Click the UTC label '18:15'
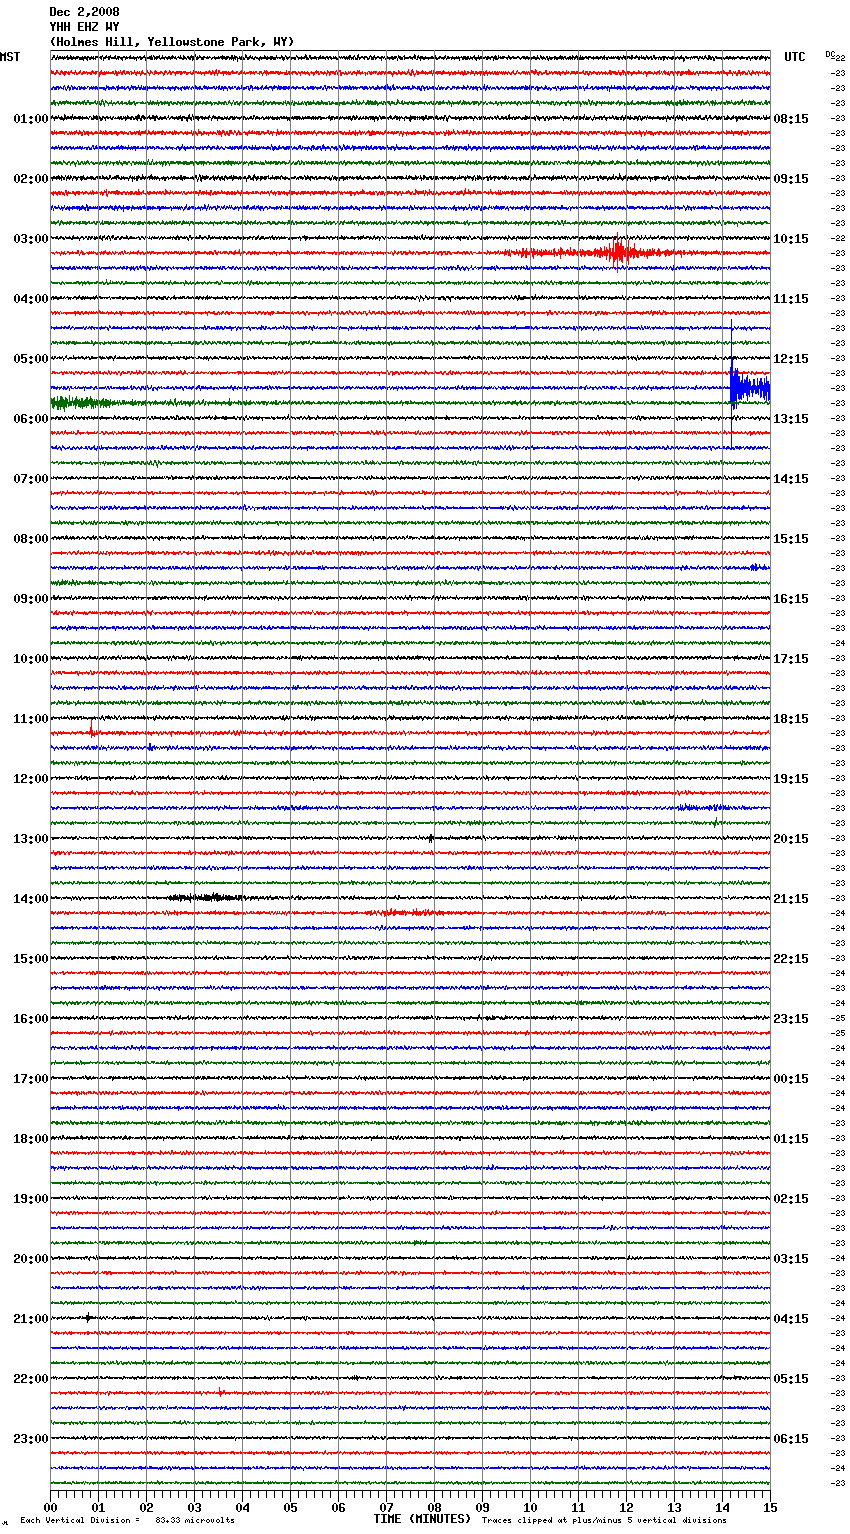 (791, 719)
